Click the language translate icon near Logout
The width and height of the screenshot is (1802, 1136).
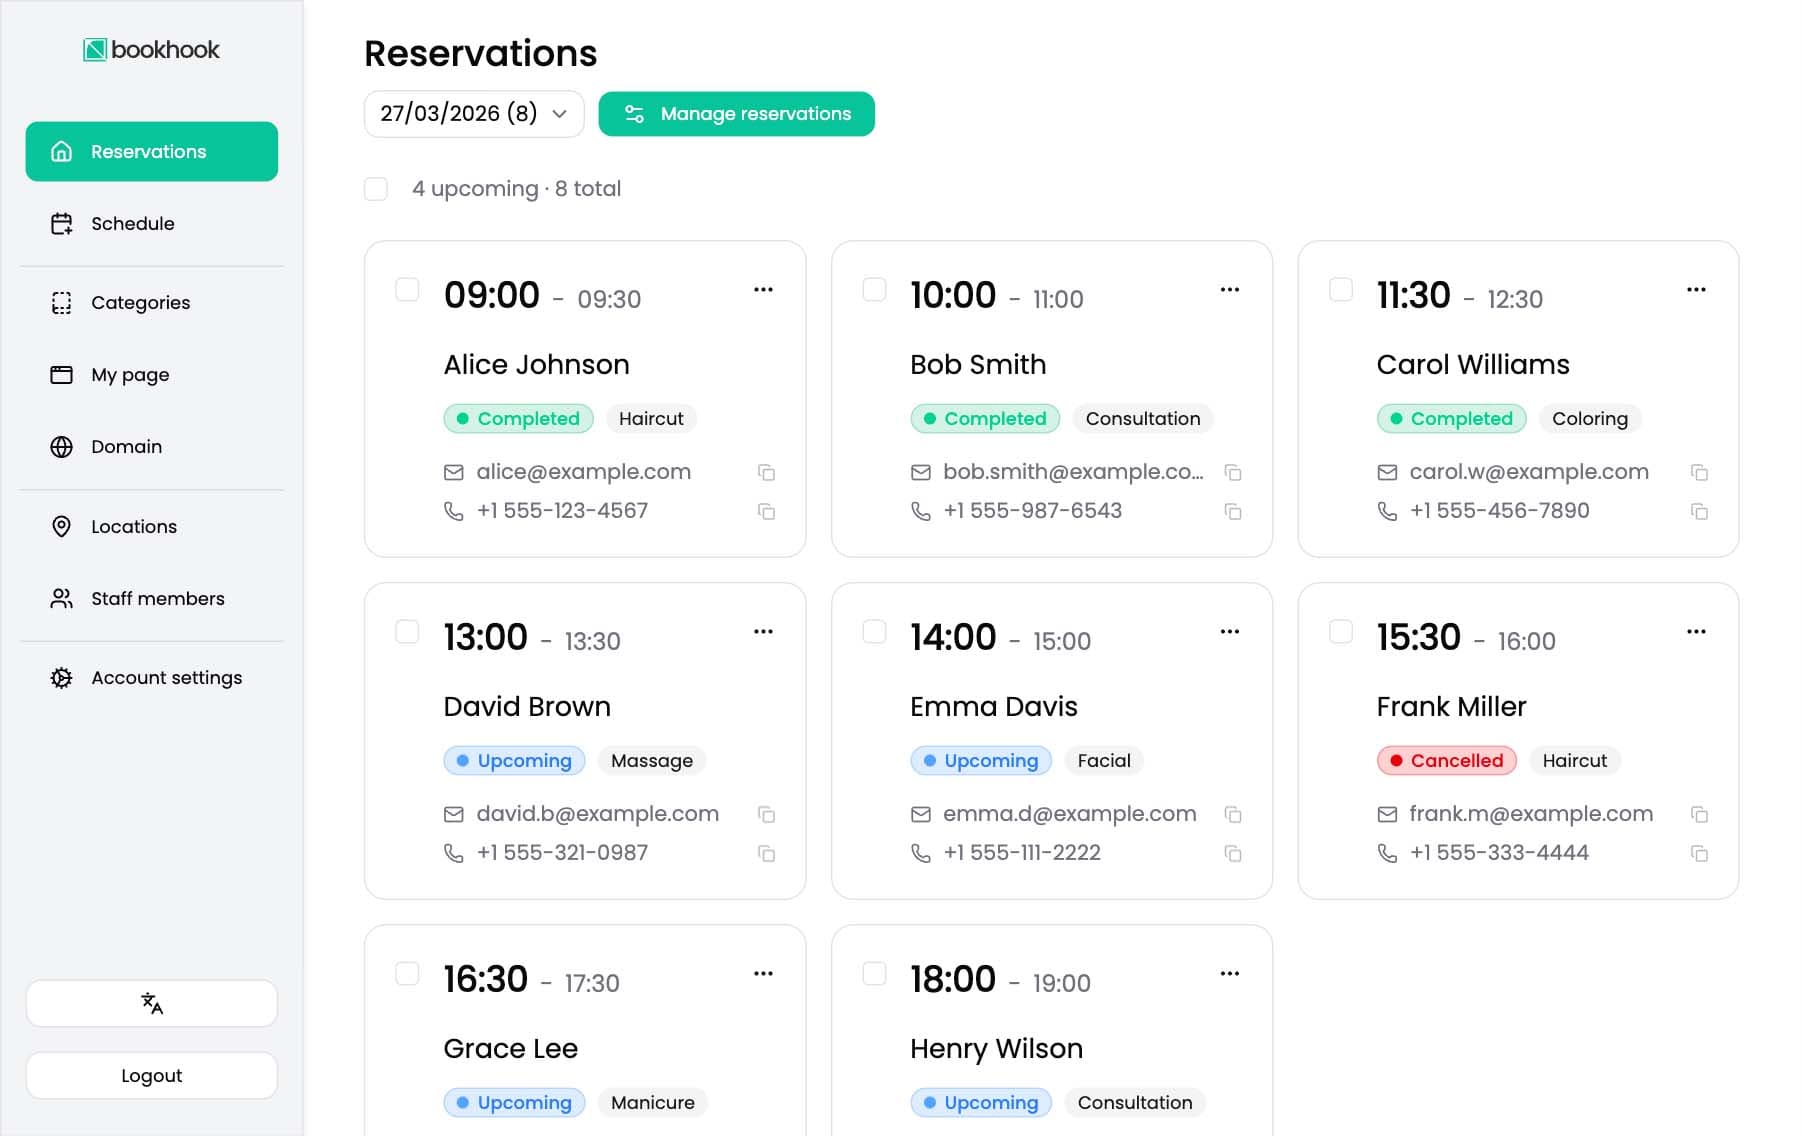point(151,1003)
